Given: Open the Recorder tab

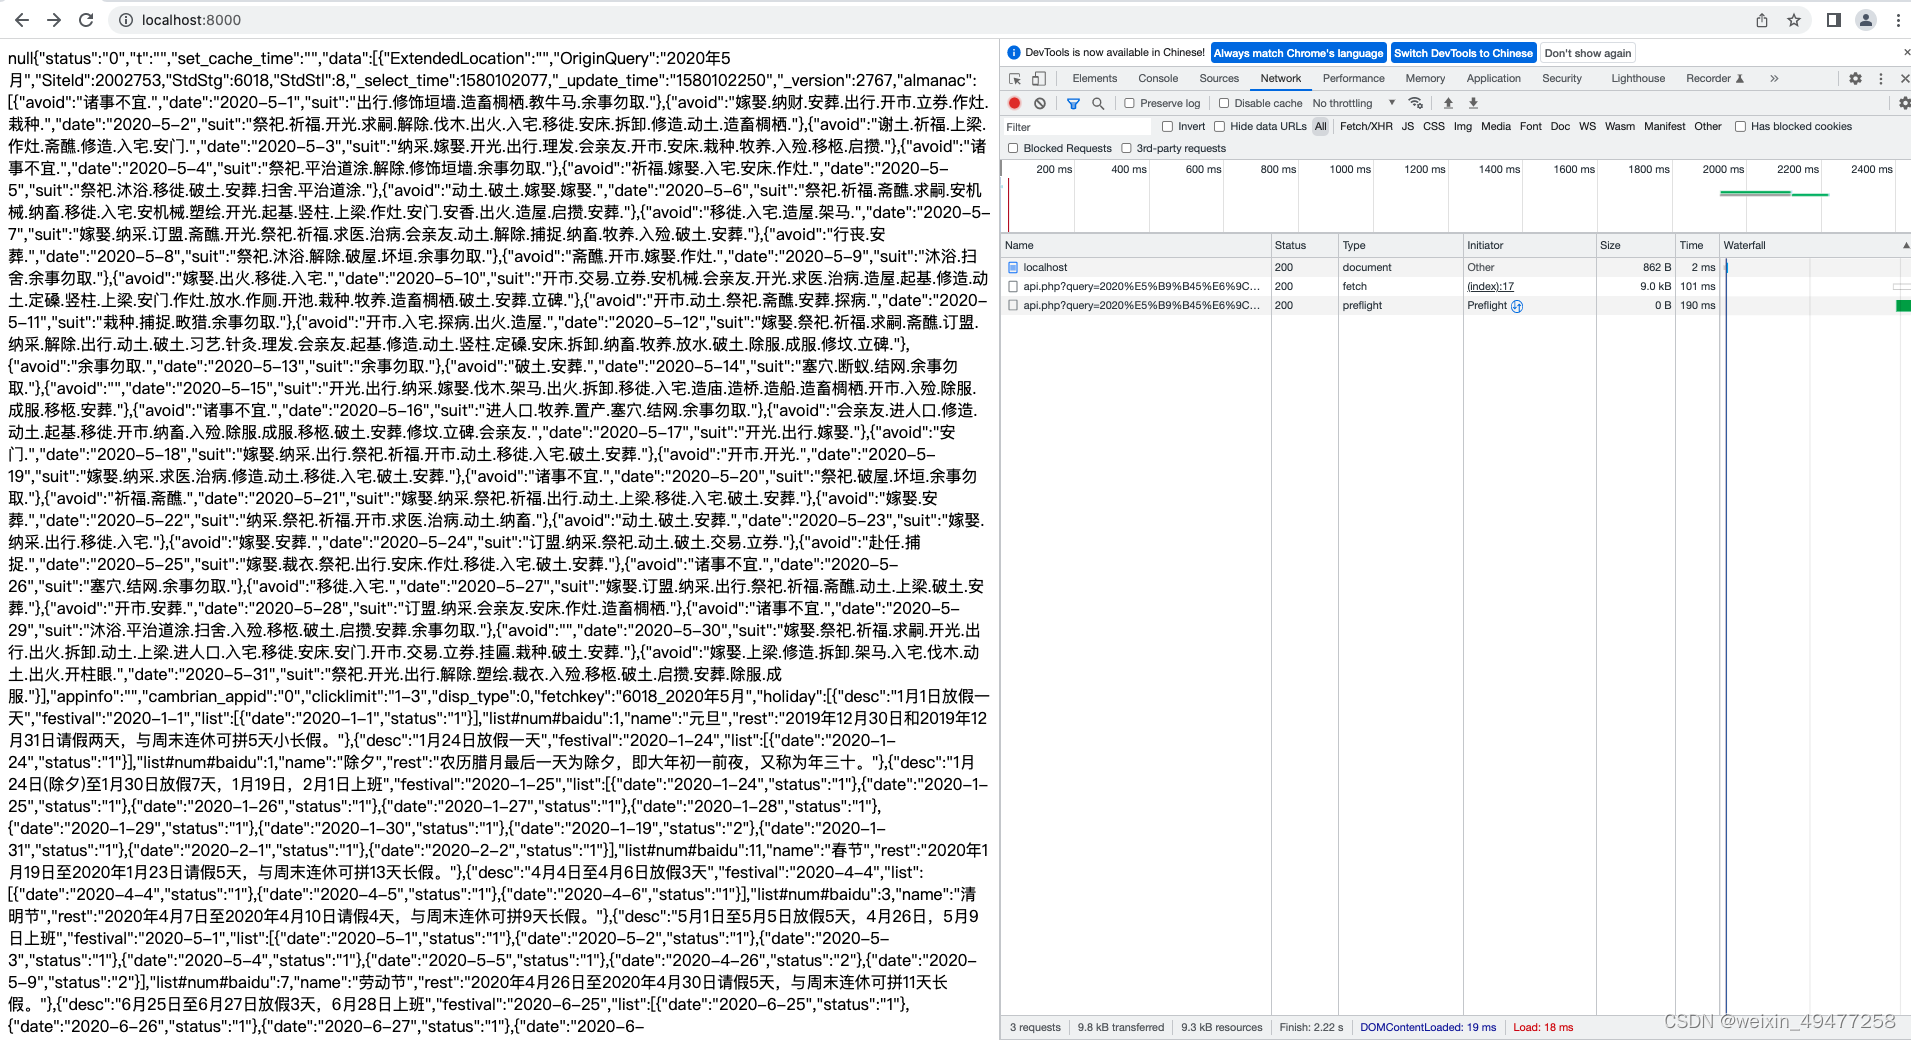Looking at the screenshot, I should [x=1714, y=78].
